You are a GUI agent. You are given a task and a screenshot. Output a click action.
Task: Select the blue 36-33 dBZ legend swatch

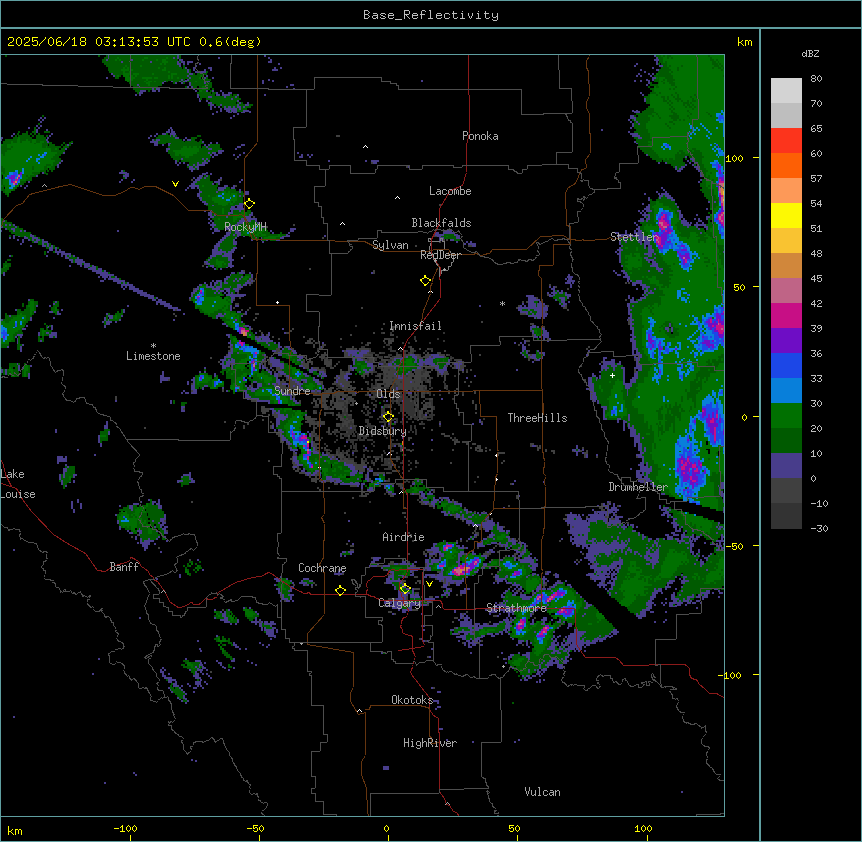tap(786, 365)
